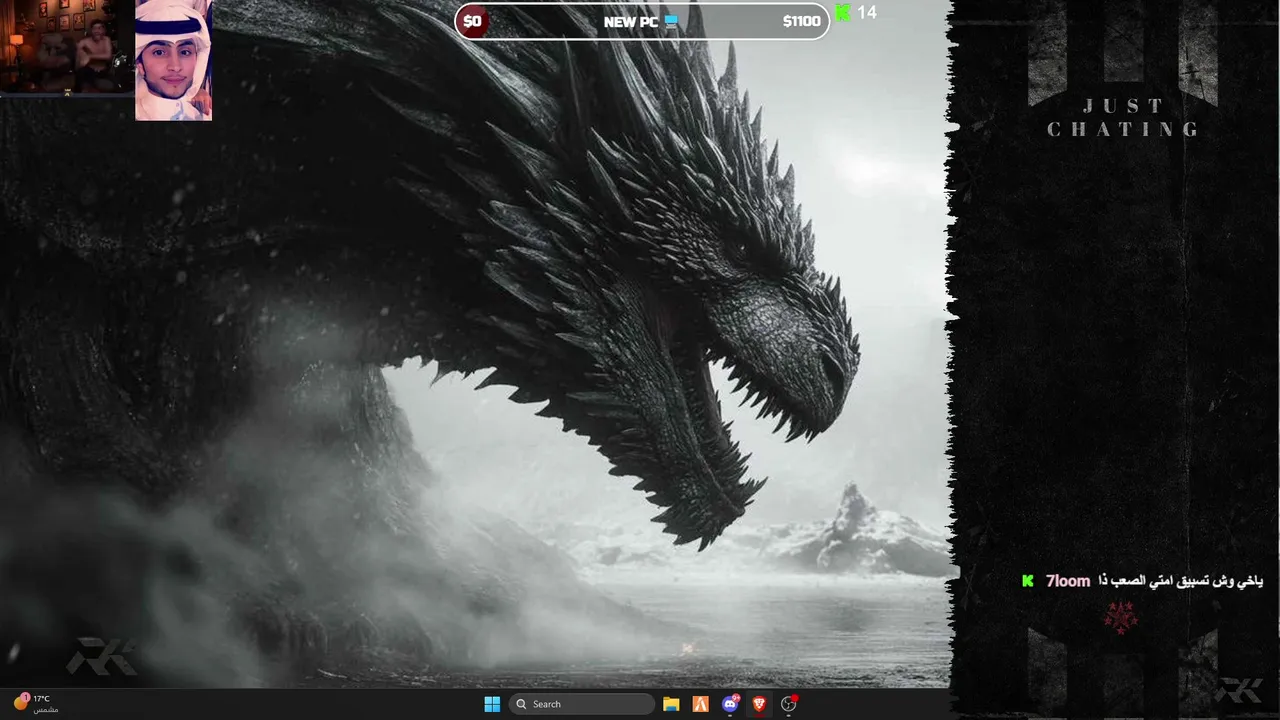Screen dimensions: 1280x720
Task: Click the green Kick viewer count icon
Action: coord(843,13)
